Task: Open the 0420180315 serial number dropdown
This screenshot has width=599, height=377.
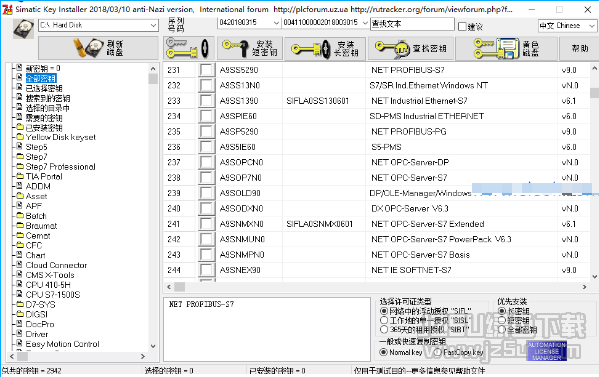Action: pos(276,23)
